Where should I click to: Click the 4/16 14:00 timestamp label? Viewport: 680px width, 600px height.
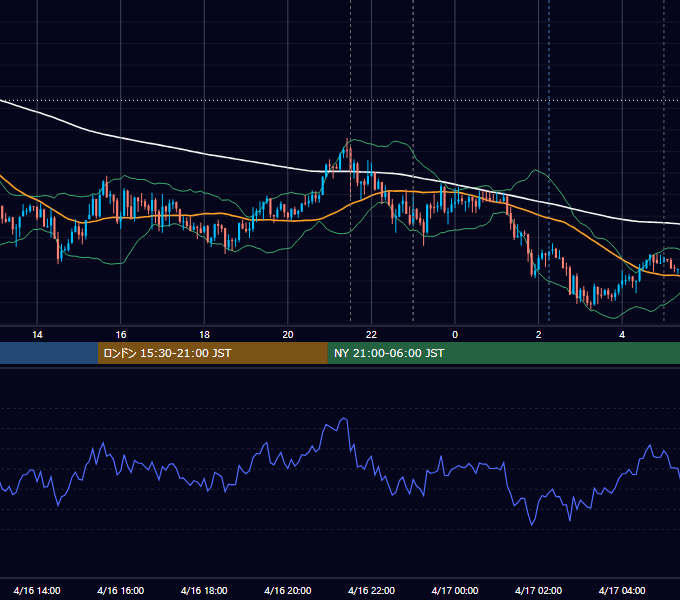(37, 590)
